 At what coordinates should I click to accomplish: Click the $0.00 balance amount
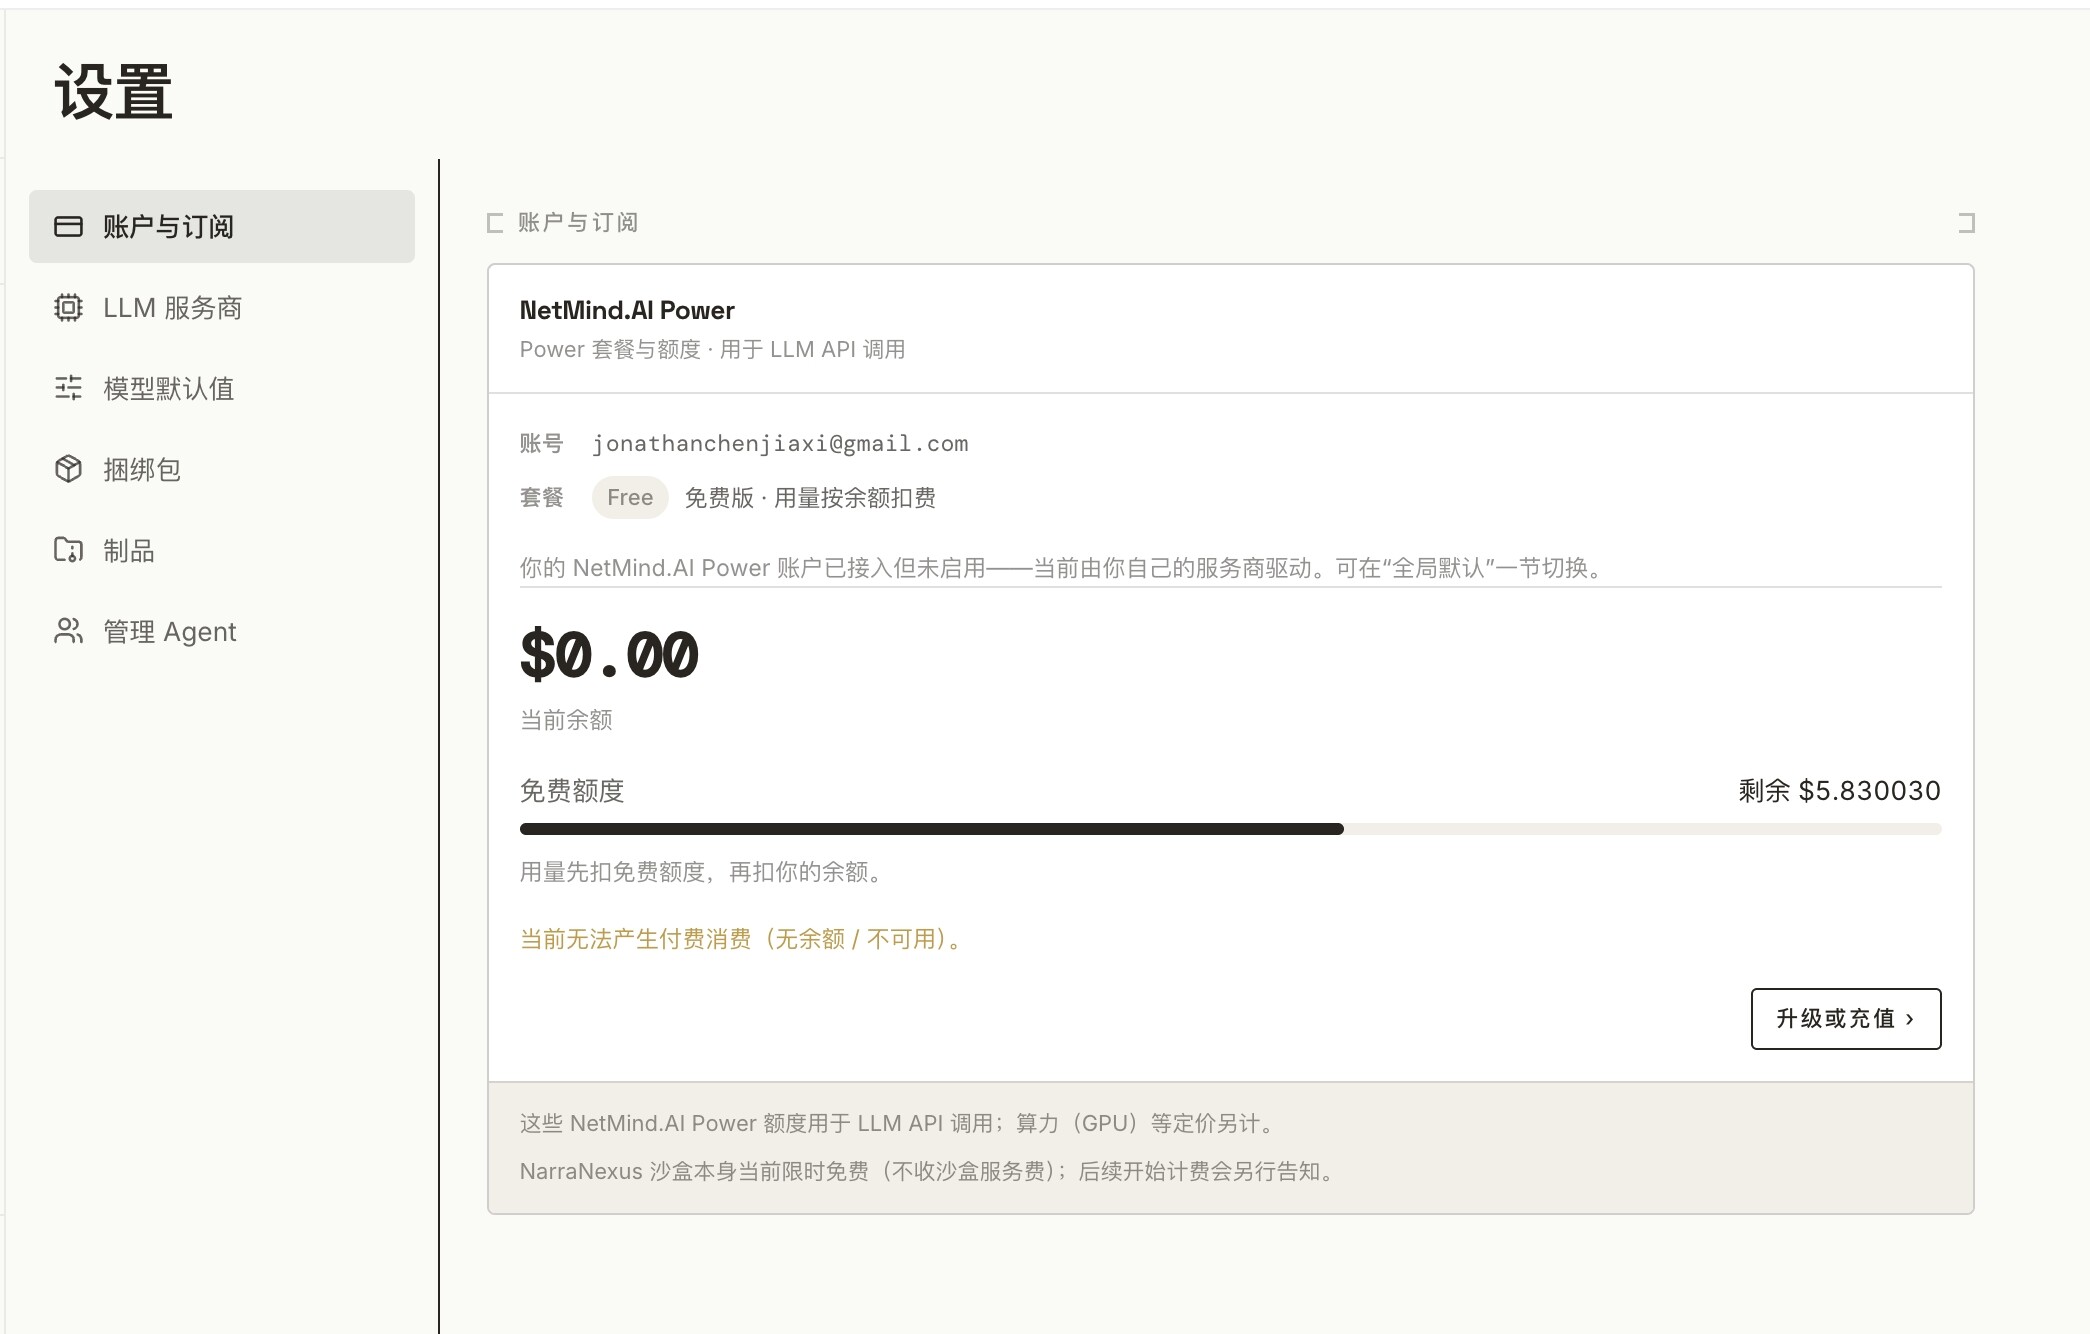pyautogui.click(x=609, y=656)
